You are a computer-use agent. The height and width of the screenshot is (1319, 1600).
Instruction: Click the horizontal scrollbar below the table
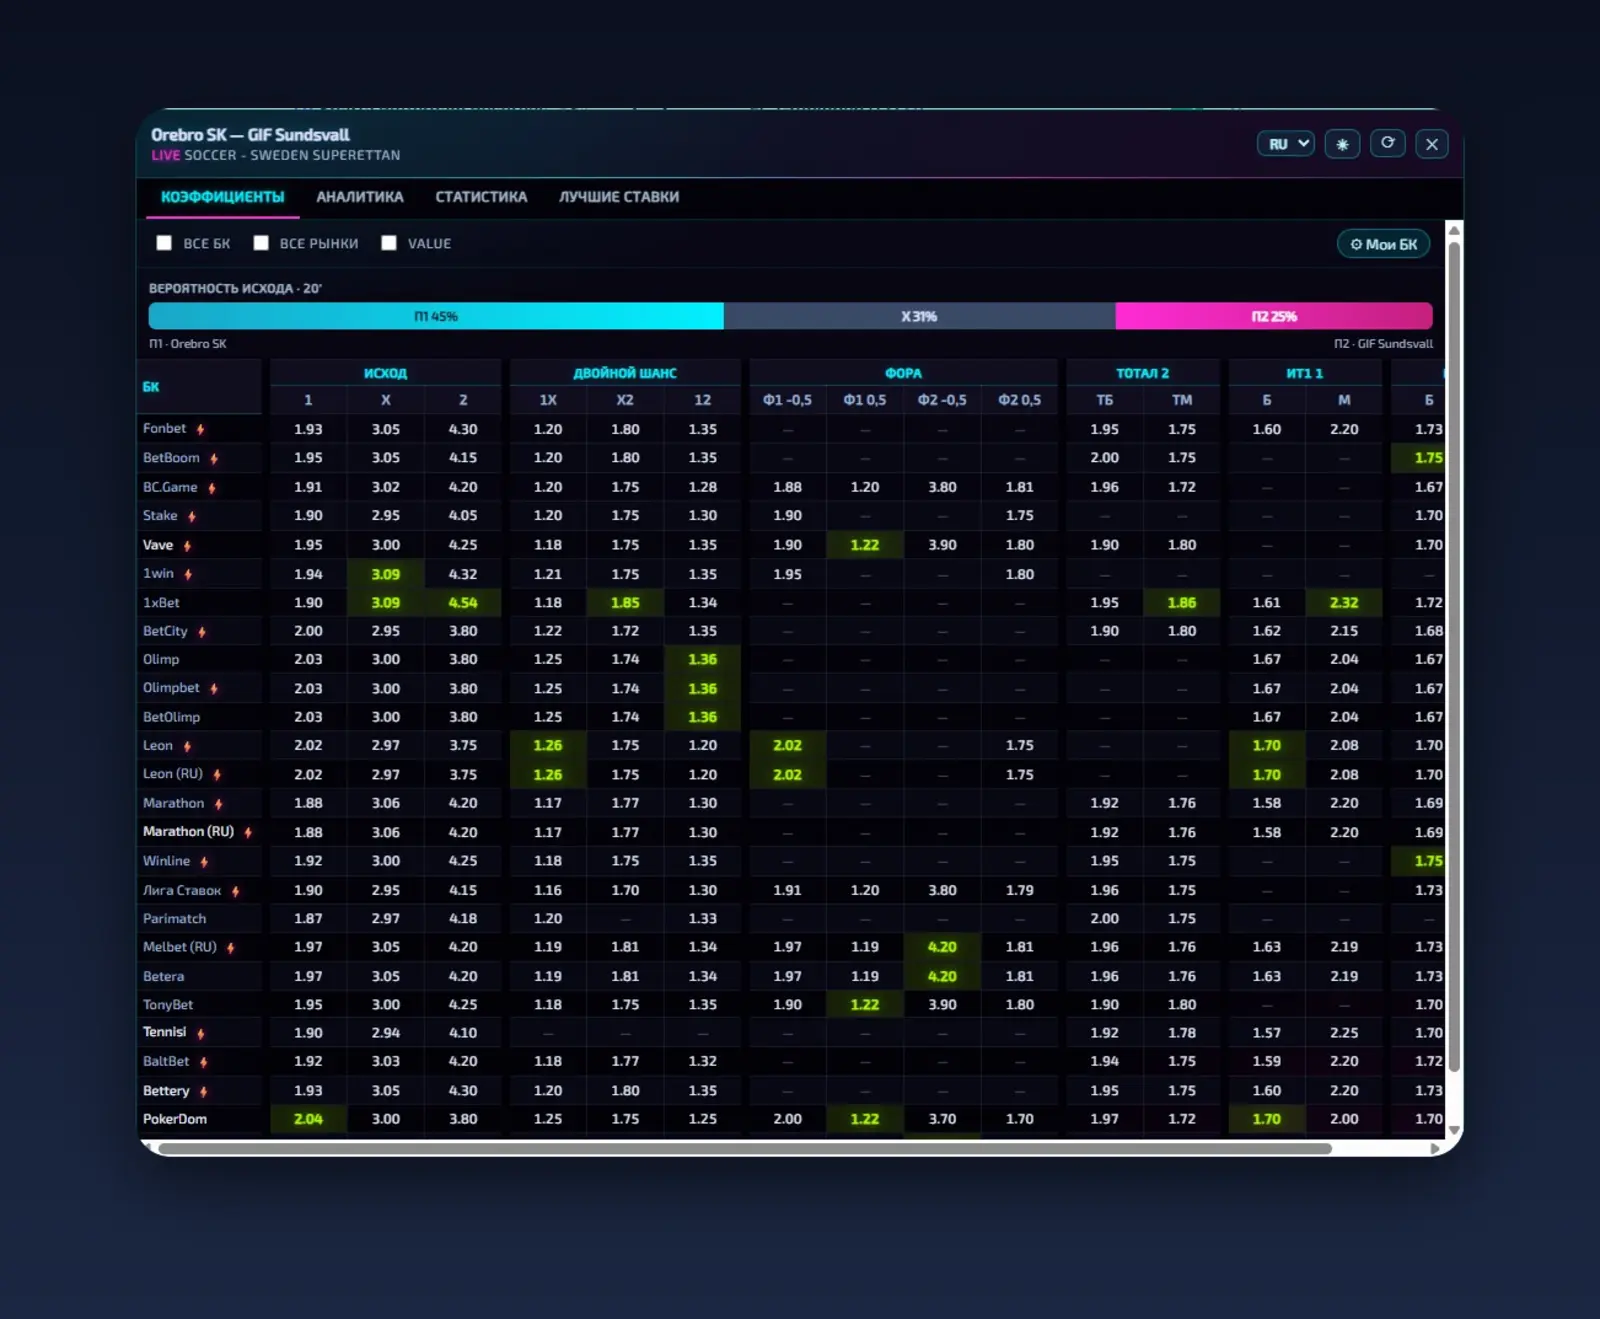pyautogui.click(x=745, y=1149)
